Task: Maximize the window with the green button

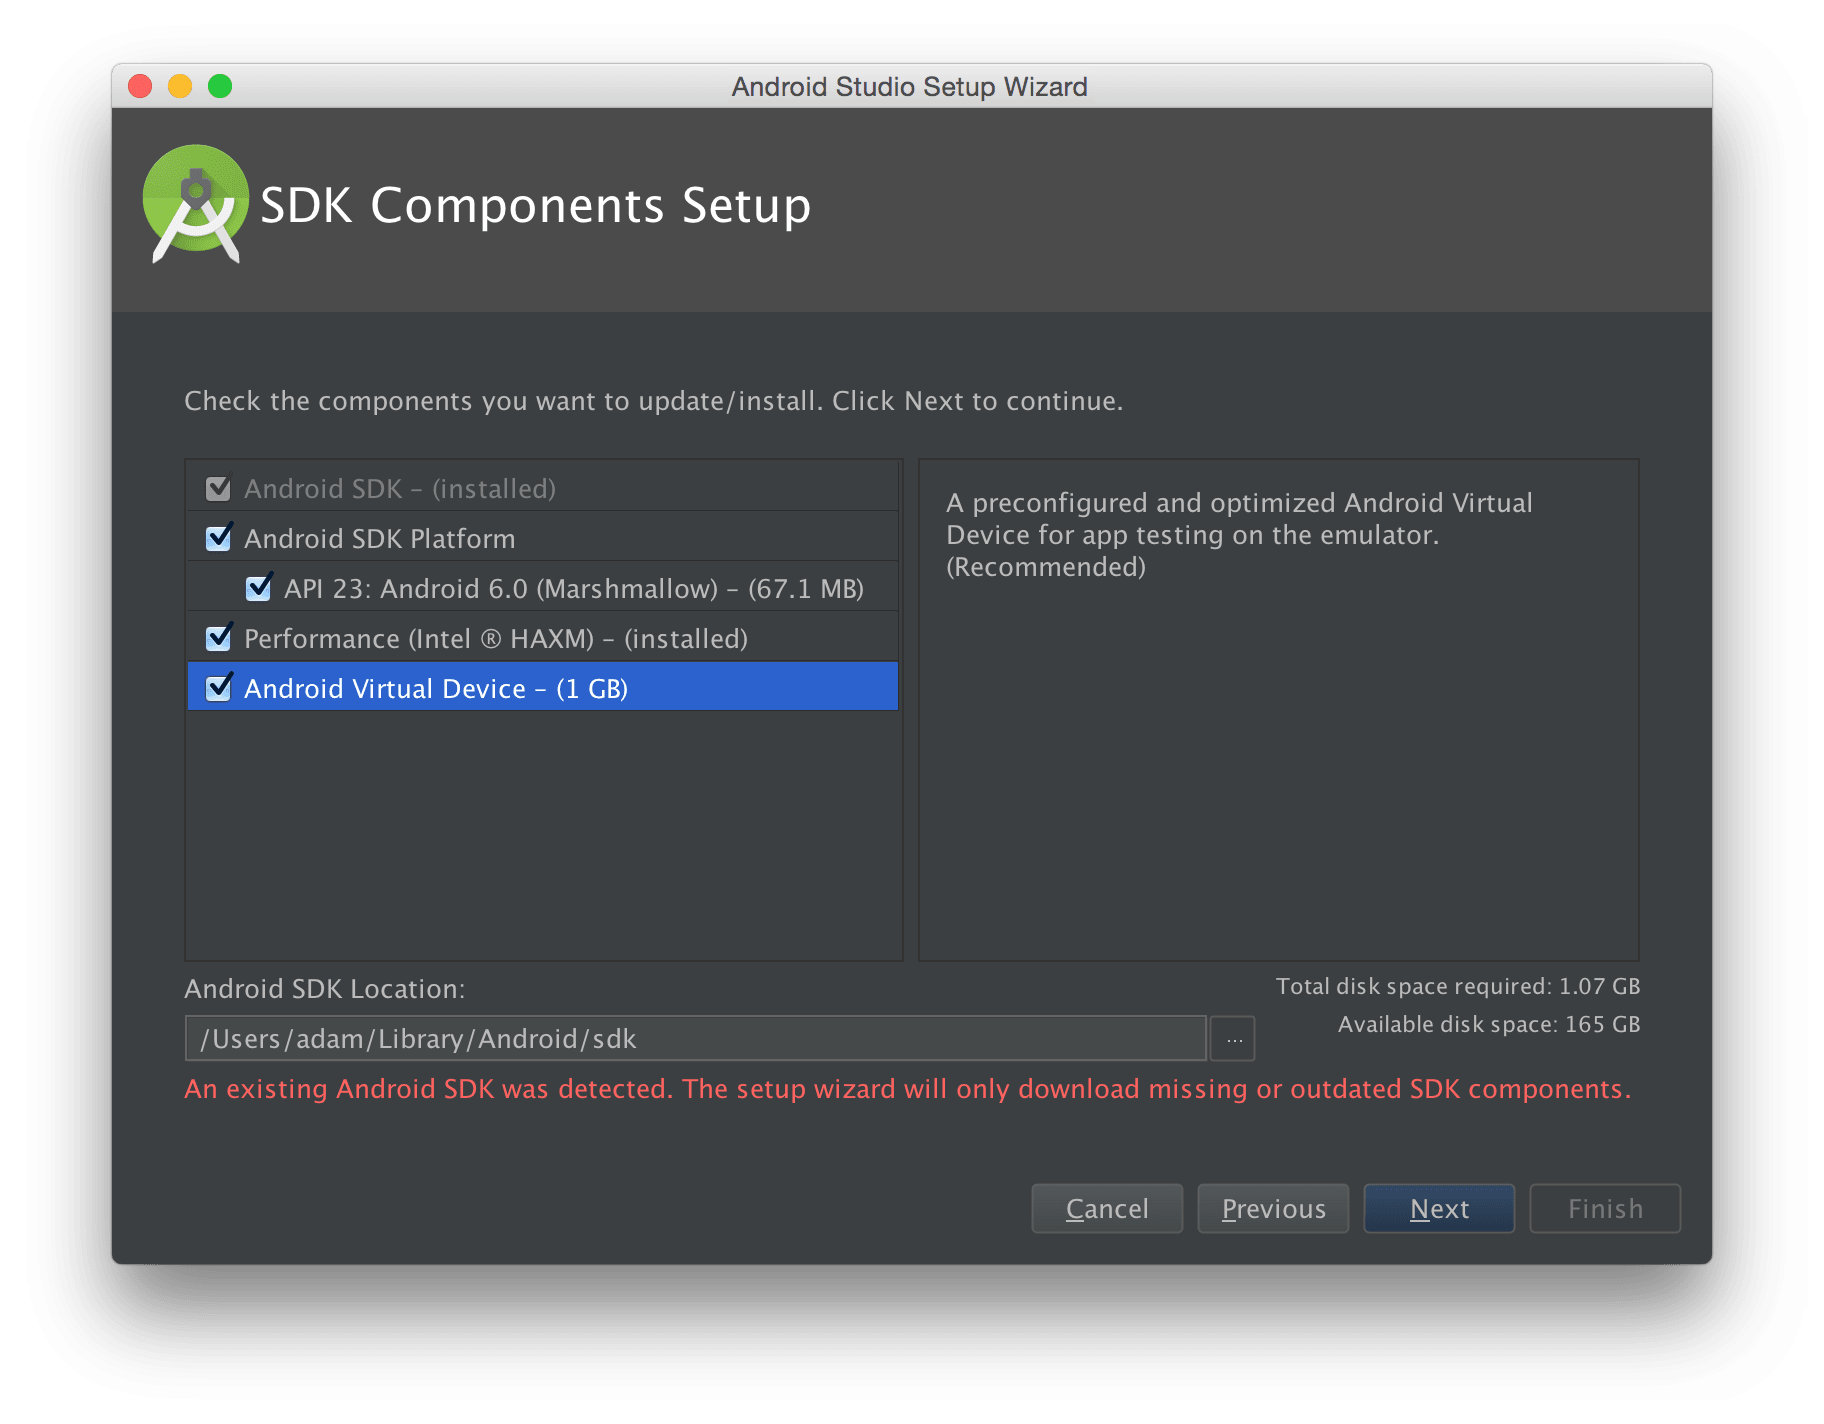Action: [x=220, y=87]
